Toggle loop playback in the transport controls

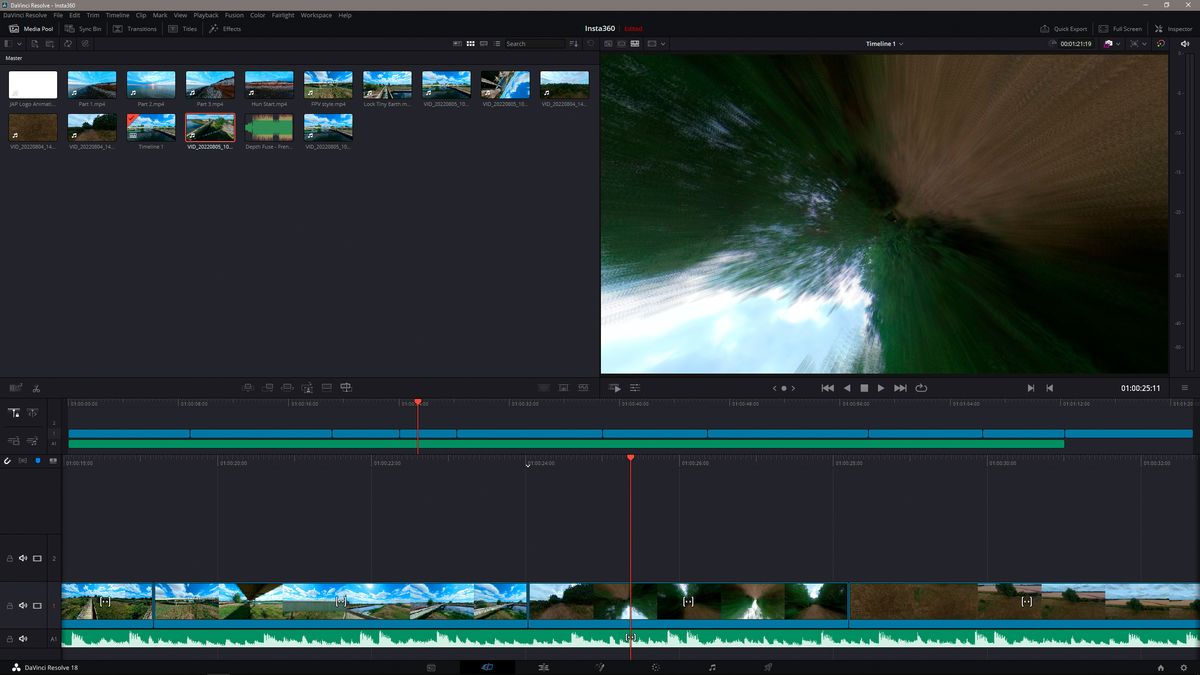point(920,388)
